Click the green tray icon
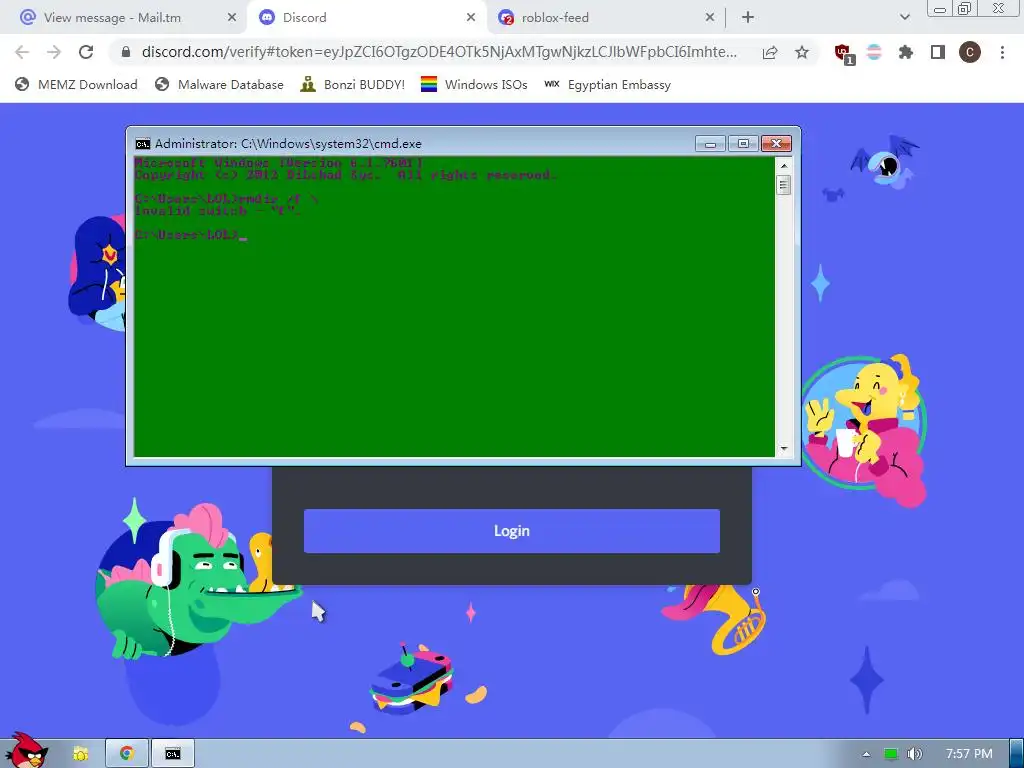This screenshot has width=1024, height=768. (x=891, y=754)
